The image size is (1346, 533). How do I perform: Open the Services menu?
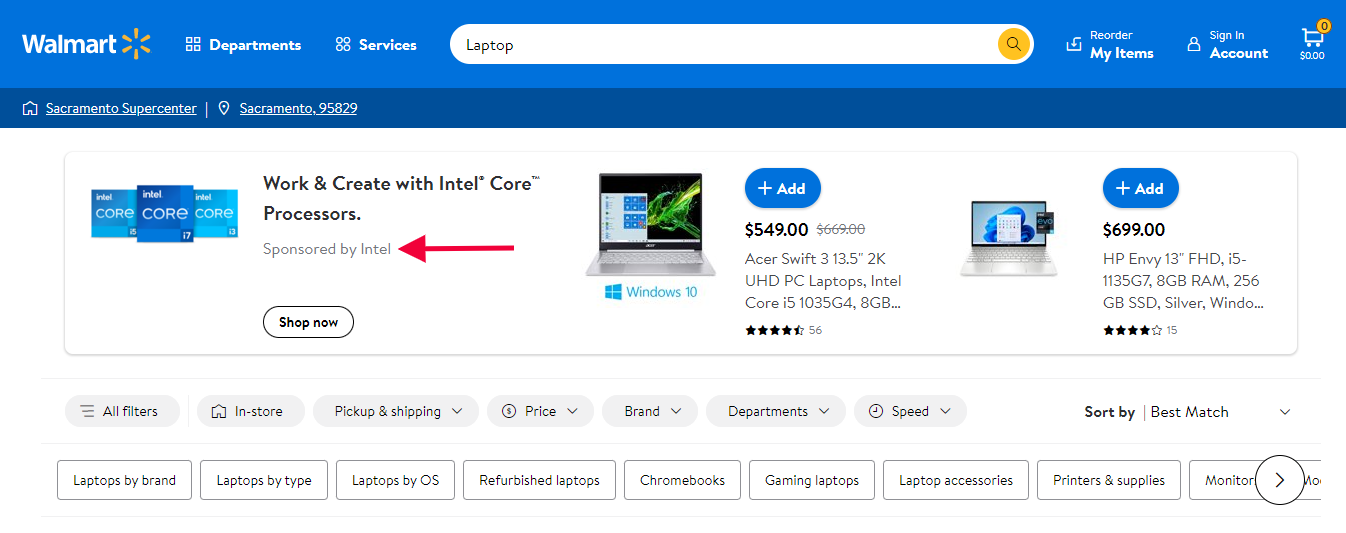376,45
